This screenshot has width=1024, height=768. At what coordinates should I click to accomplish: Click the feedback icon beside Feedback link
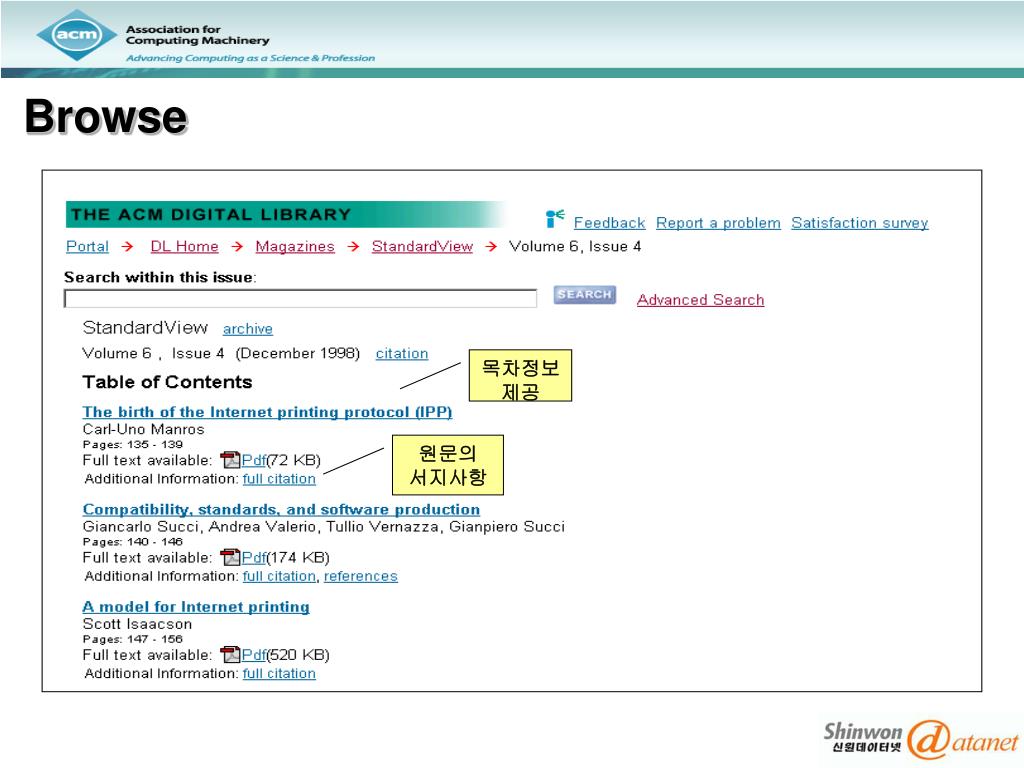tap(554, 219)
